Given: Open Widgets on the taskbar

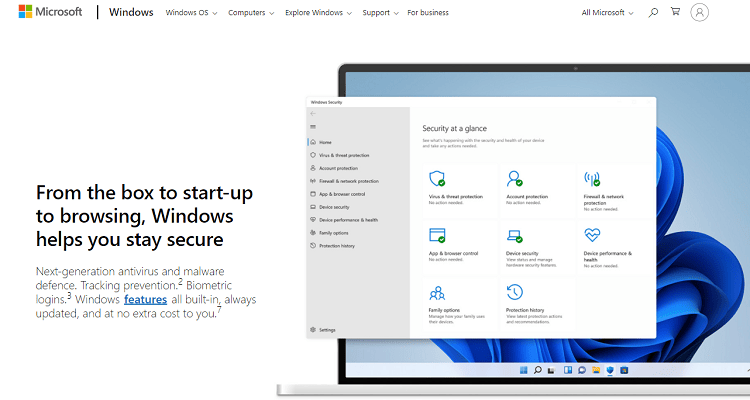Looking at the screenshot, I should pos(568,370).
